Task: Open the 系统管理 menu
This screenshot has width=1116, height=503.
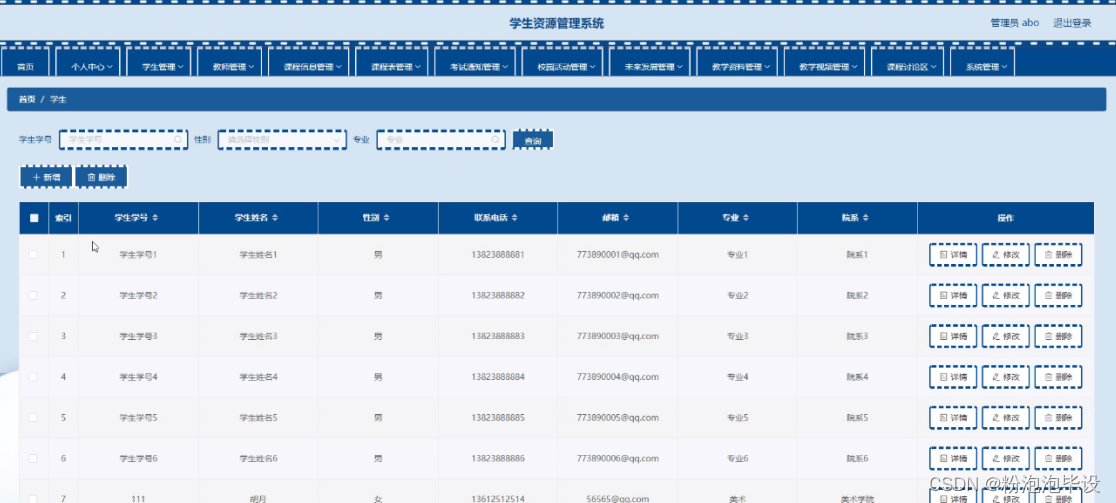Action: tap(982, 63)
